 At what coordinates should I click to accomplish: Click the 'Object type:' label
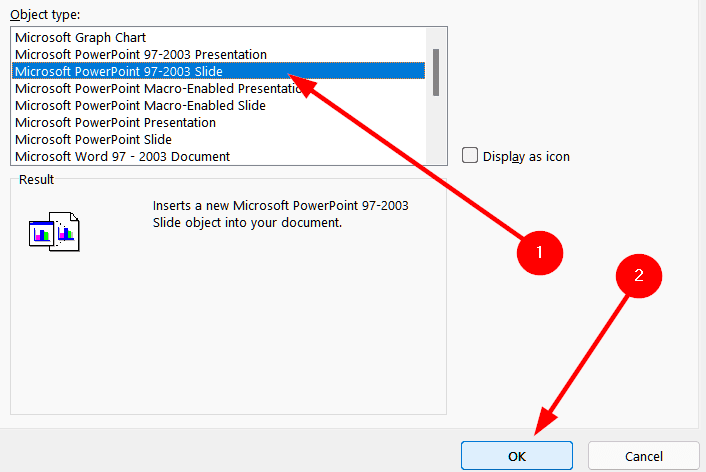tap(45, 15)
